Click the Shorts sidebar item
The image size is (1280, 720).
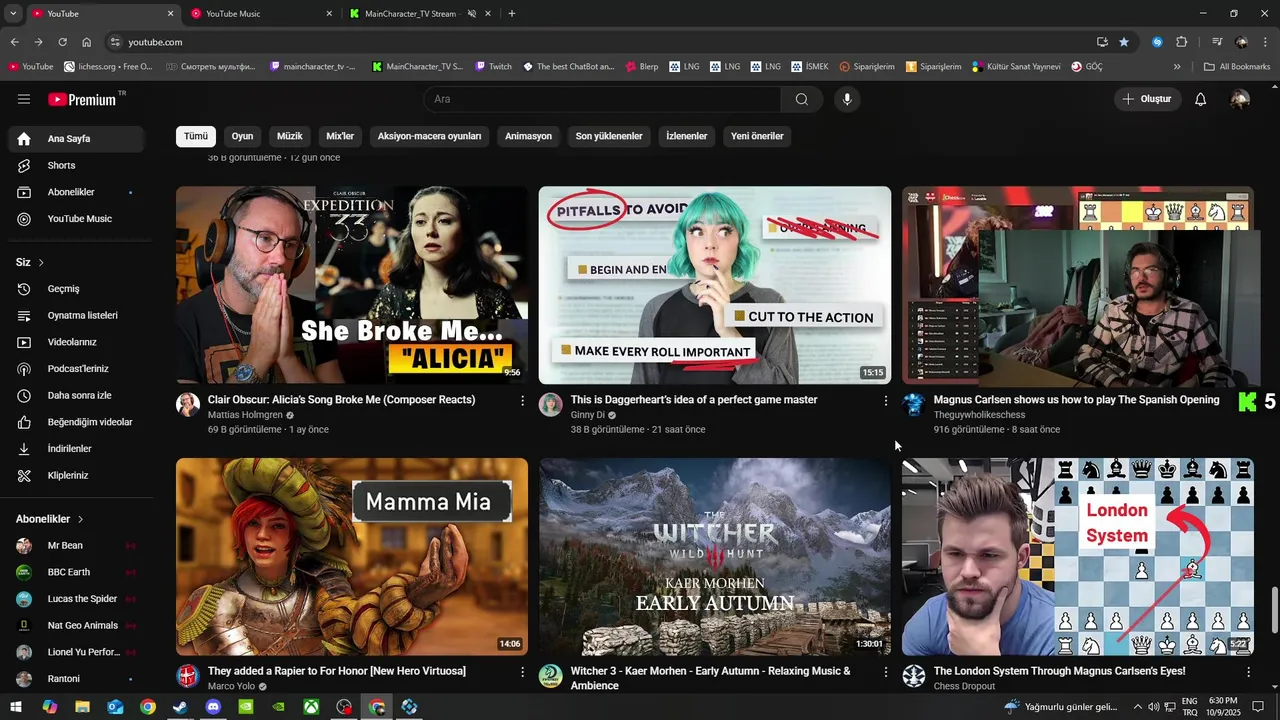pyautogui.click(x=76, y=165)
